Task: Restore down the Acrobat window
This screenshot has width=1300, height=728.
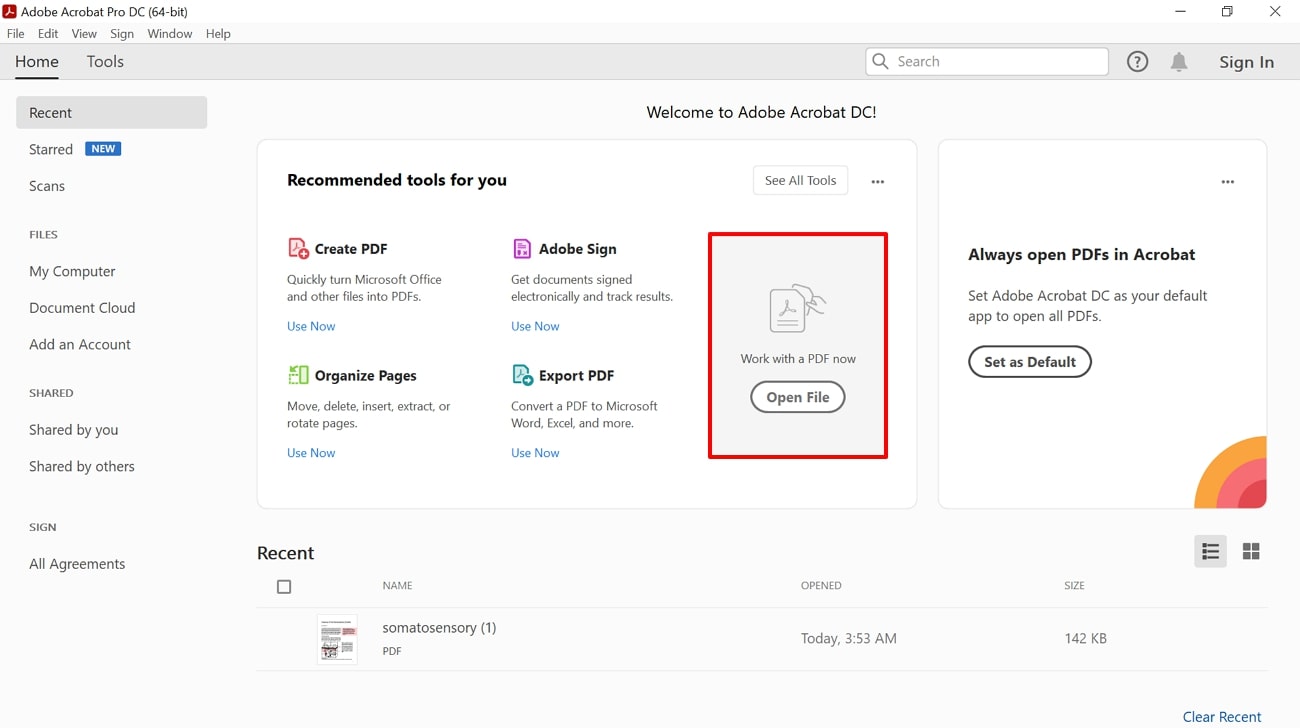Action: click(1227, 12)
